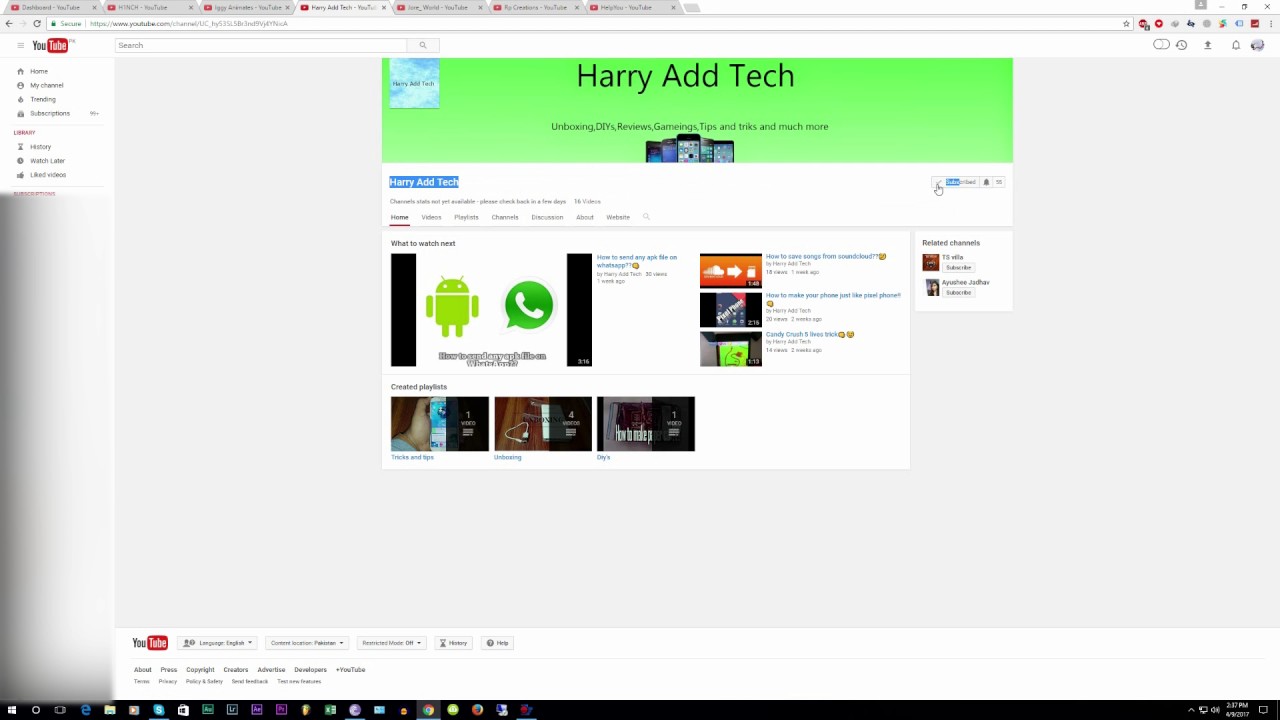Open the Tricks and tips playlist thumbnail

coord(440,424)
